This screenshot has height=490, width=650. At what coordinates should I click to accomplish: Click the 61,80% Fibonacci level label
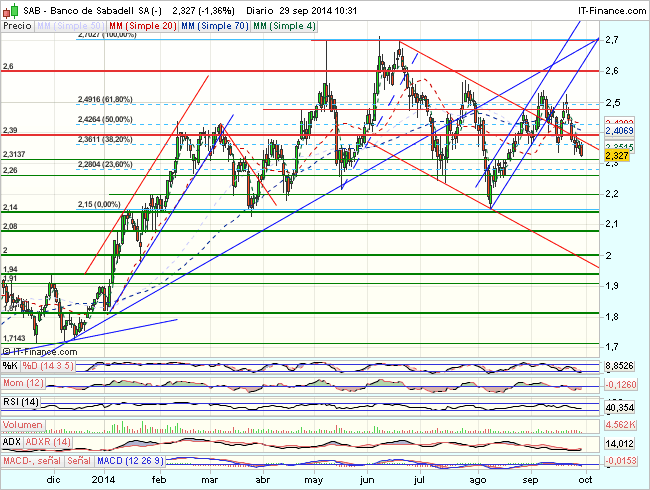(105, 100)
